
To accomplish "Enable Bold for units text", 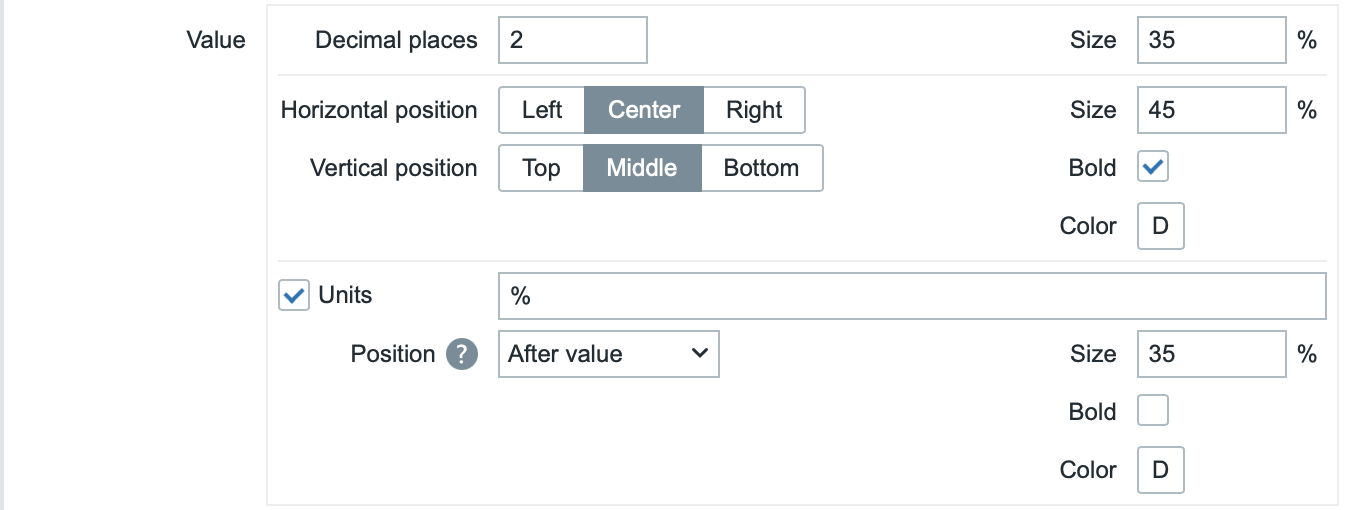I will (1153, 411).
